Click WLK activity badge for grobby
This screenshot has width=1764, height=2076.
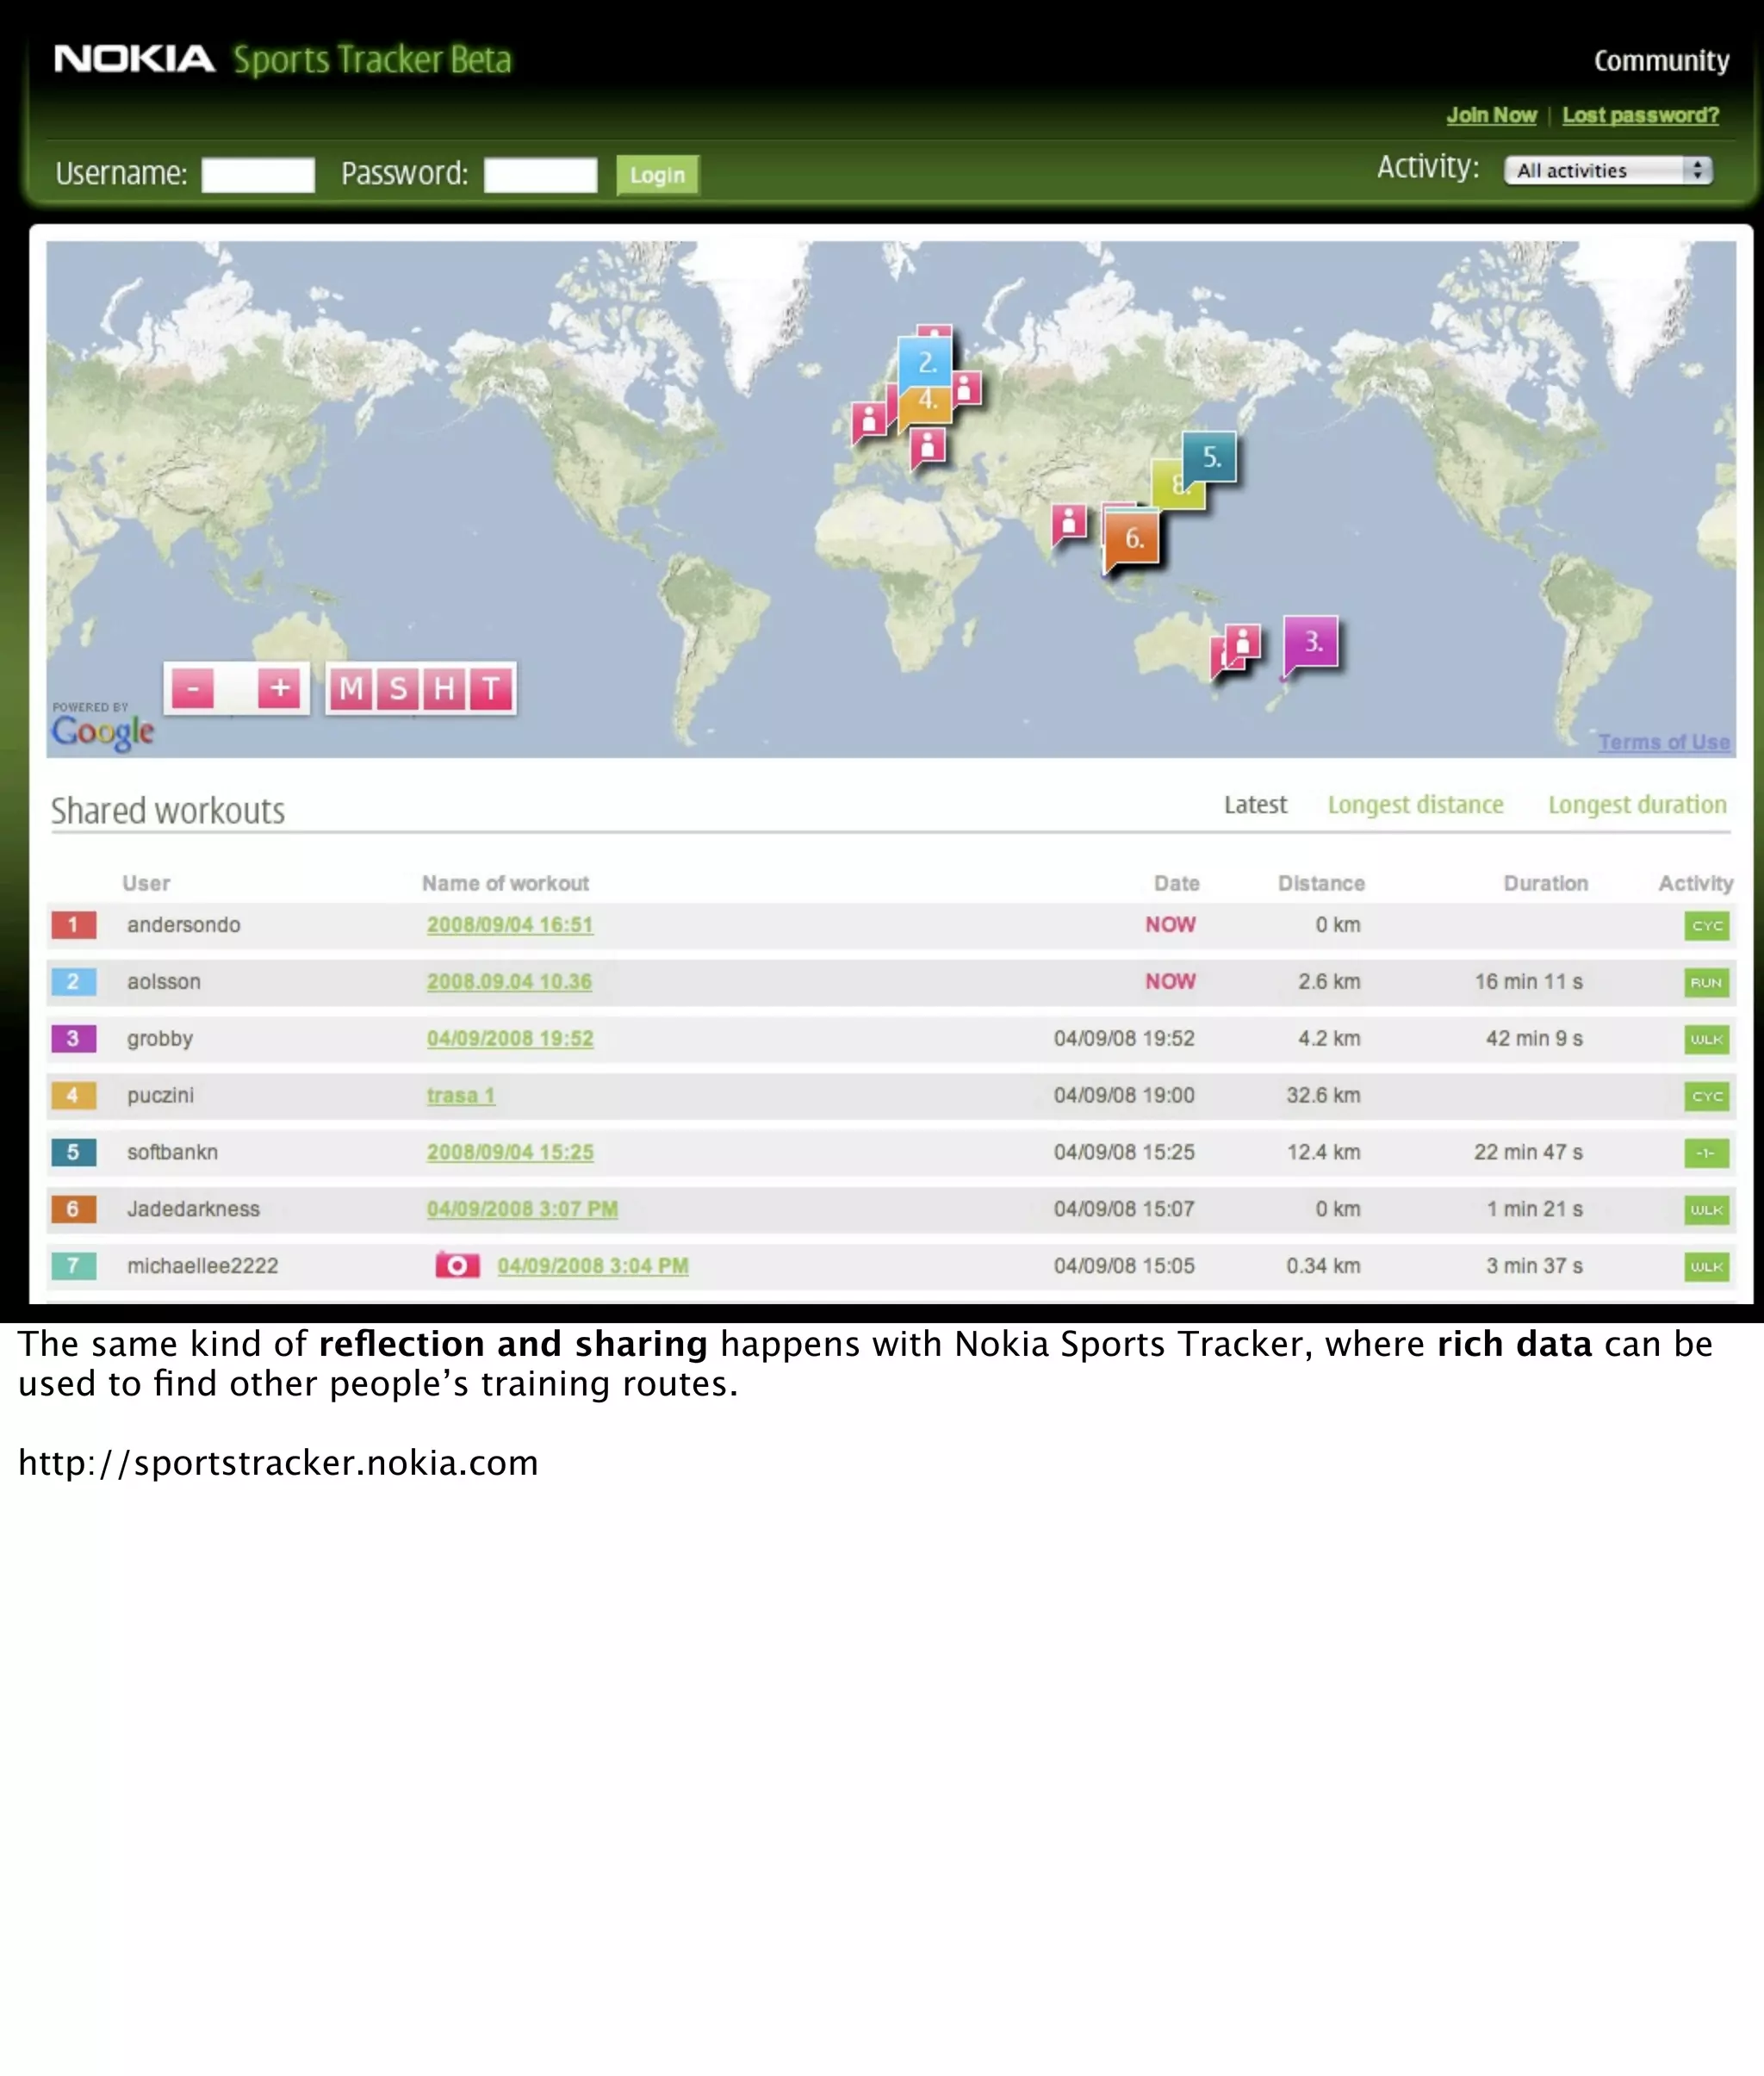pyautogui.click(x=1706, y=1039)
